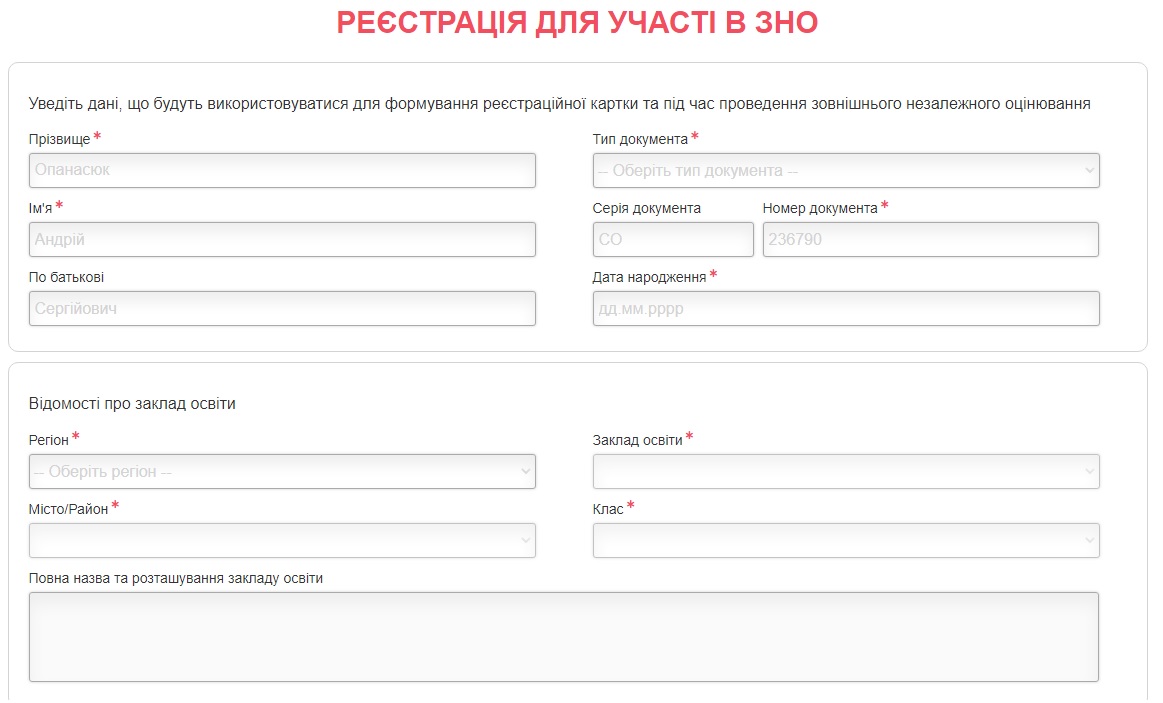The width and height of the screenshot is (1163, 703).
Task: Open the Регіон region dropdown
Action: [x=280, y=471]
